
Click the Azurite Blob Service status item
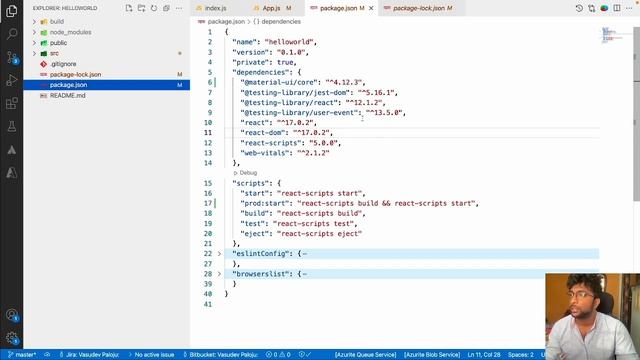(x=432, y=355)
